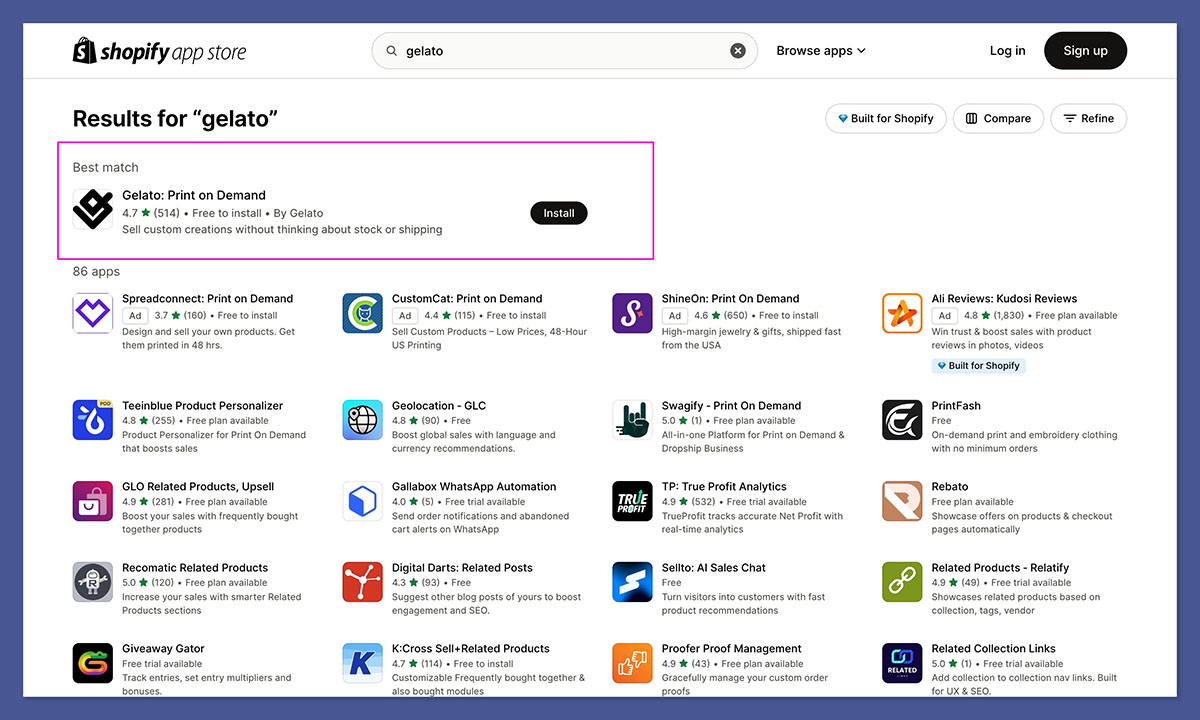1200x720 pixels.
Task: Open Rebato title link
Action: pyautogui.click(x=950, y=486)
